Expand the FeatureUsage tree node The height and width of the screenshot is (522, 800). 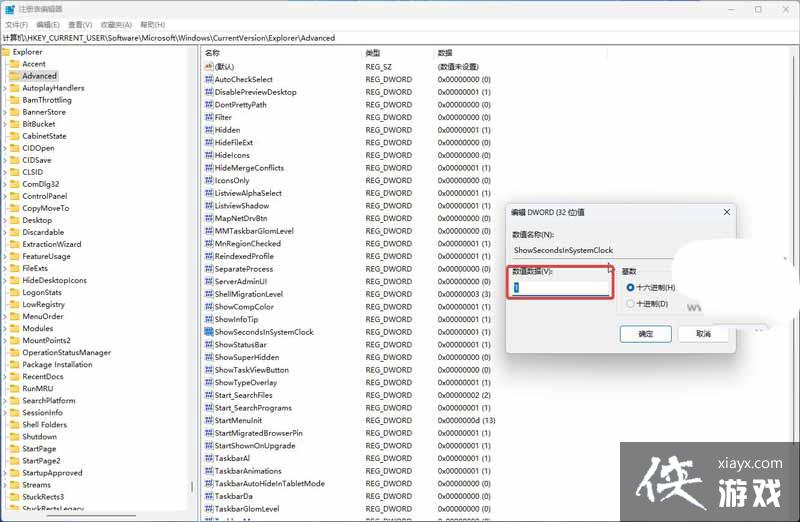(5, 257)
